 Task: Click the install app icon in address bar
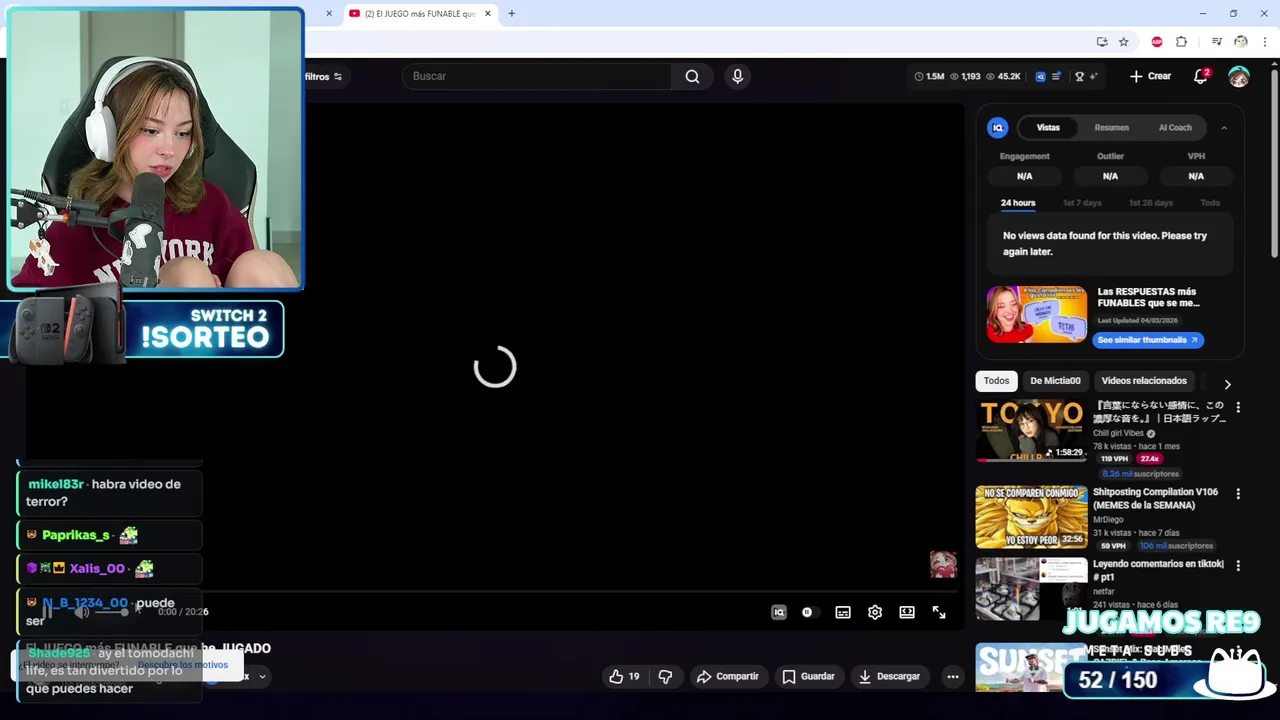(1102, 42)
